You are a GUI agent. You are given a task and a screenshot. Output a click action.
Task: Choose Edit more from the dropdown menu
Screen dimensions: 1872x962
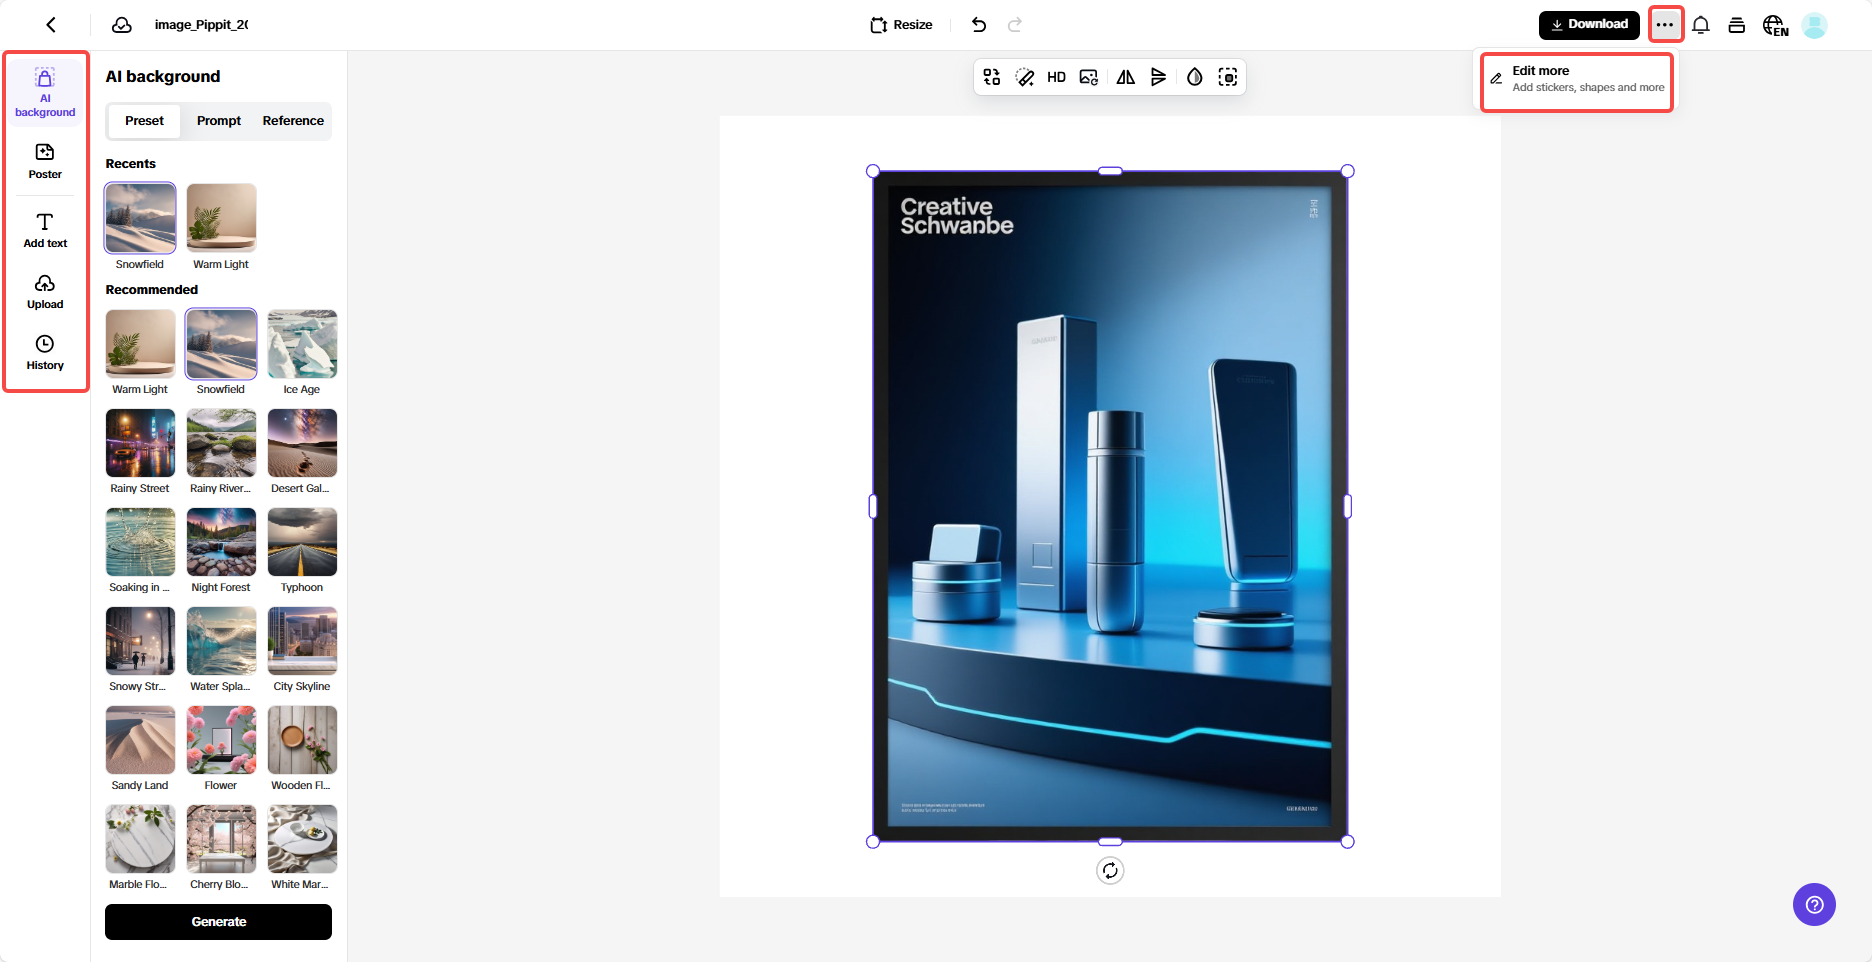click(x=1577, y=79)
